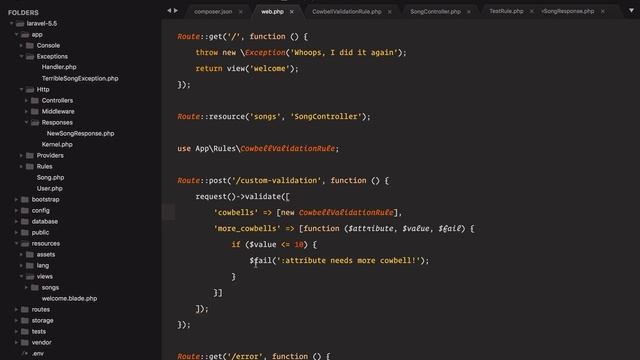This screenshot has height=360, width=640.
Task: Click the highlighted gutter on cowbells line
Action: [x=169, y=212]
